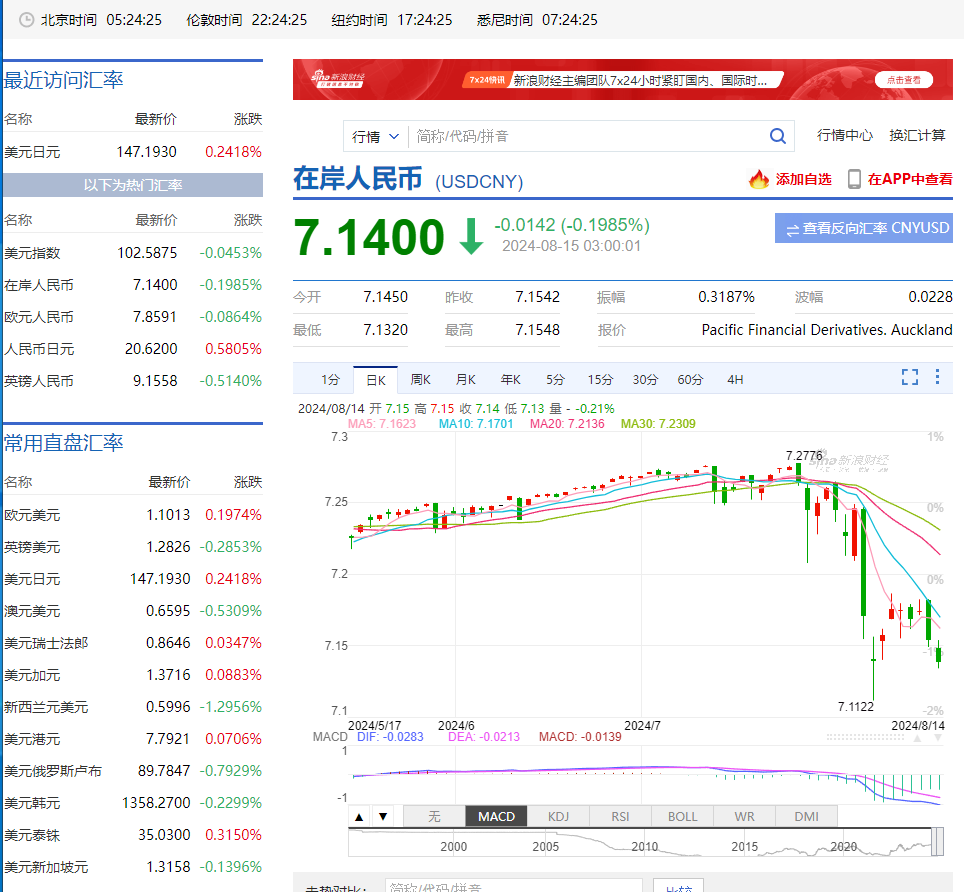964x892 pixels.
Task: Click 添加自选 to add to watchlist
Action: tap(803, 180)
